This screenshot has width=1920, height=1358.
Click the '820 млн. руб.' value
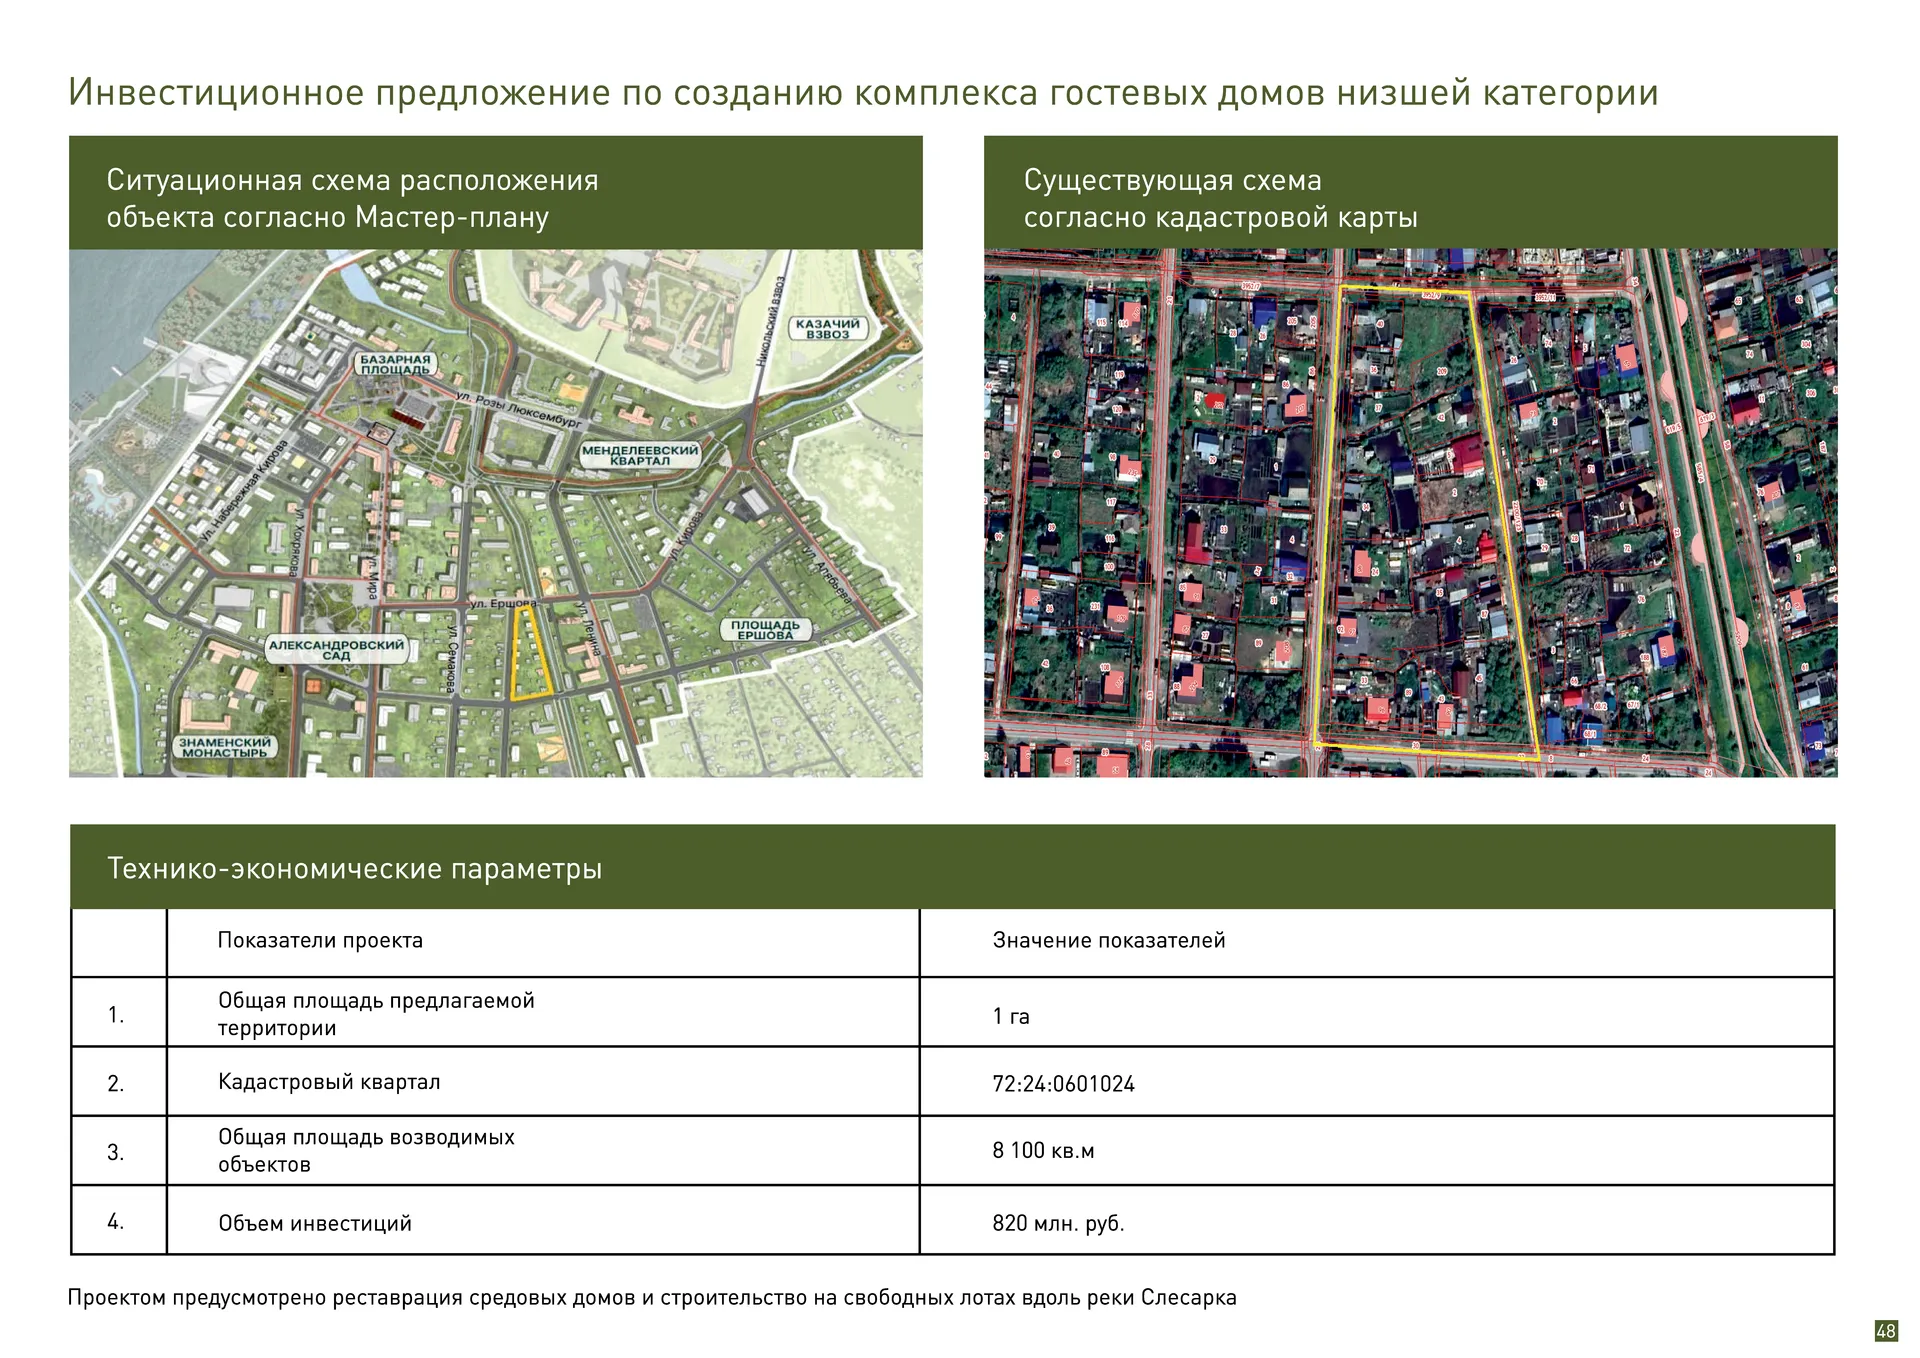(x=1058, y=1223)
